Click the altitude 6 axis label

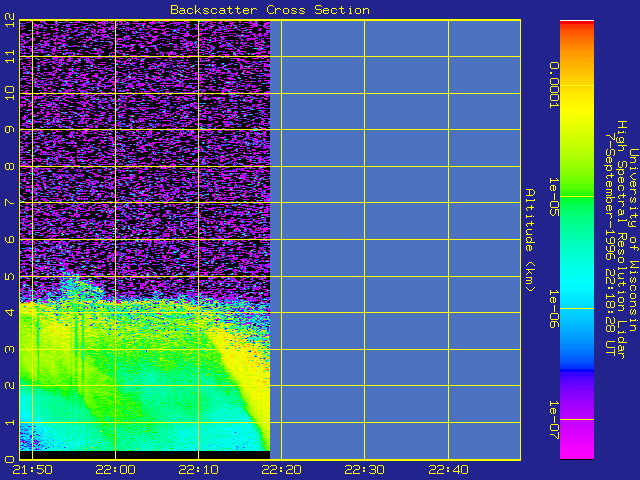click(x=10, y=239)
